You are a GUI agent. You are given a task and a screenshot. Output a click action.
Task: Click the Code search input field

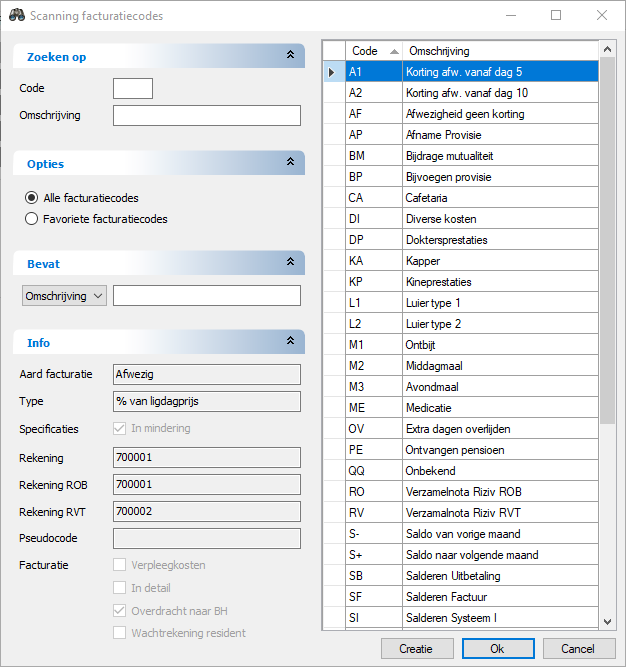tap(133, 89)
